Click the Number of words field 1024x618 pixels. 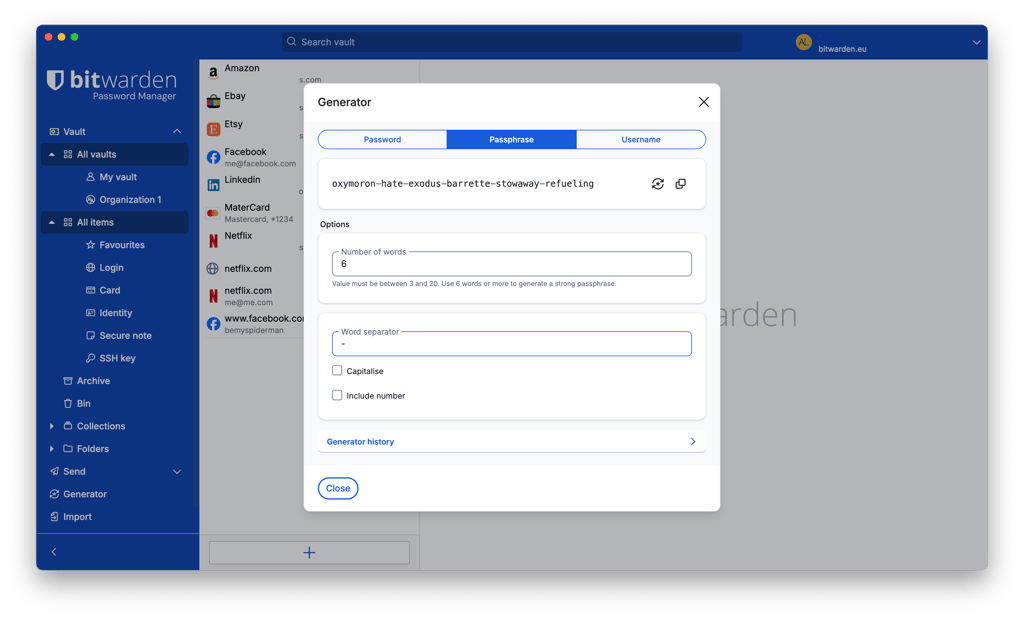tap(511, 264)
